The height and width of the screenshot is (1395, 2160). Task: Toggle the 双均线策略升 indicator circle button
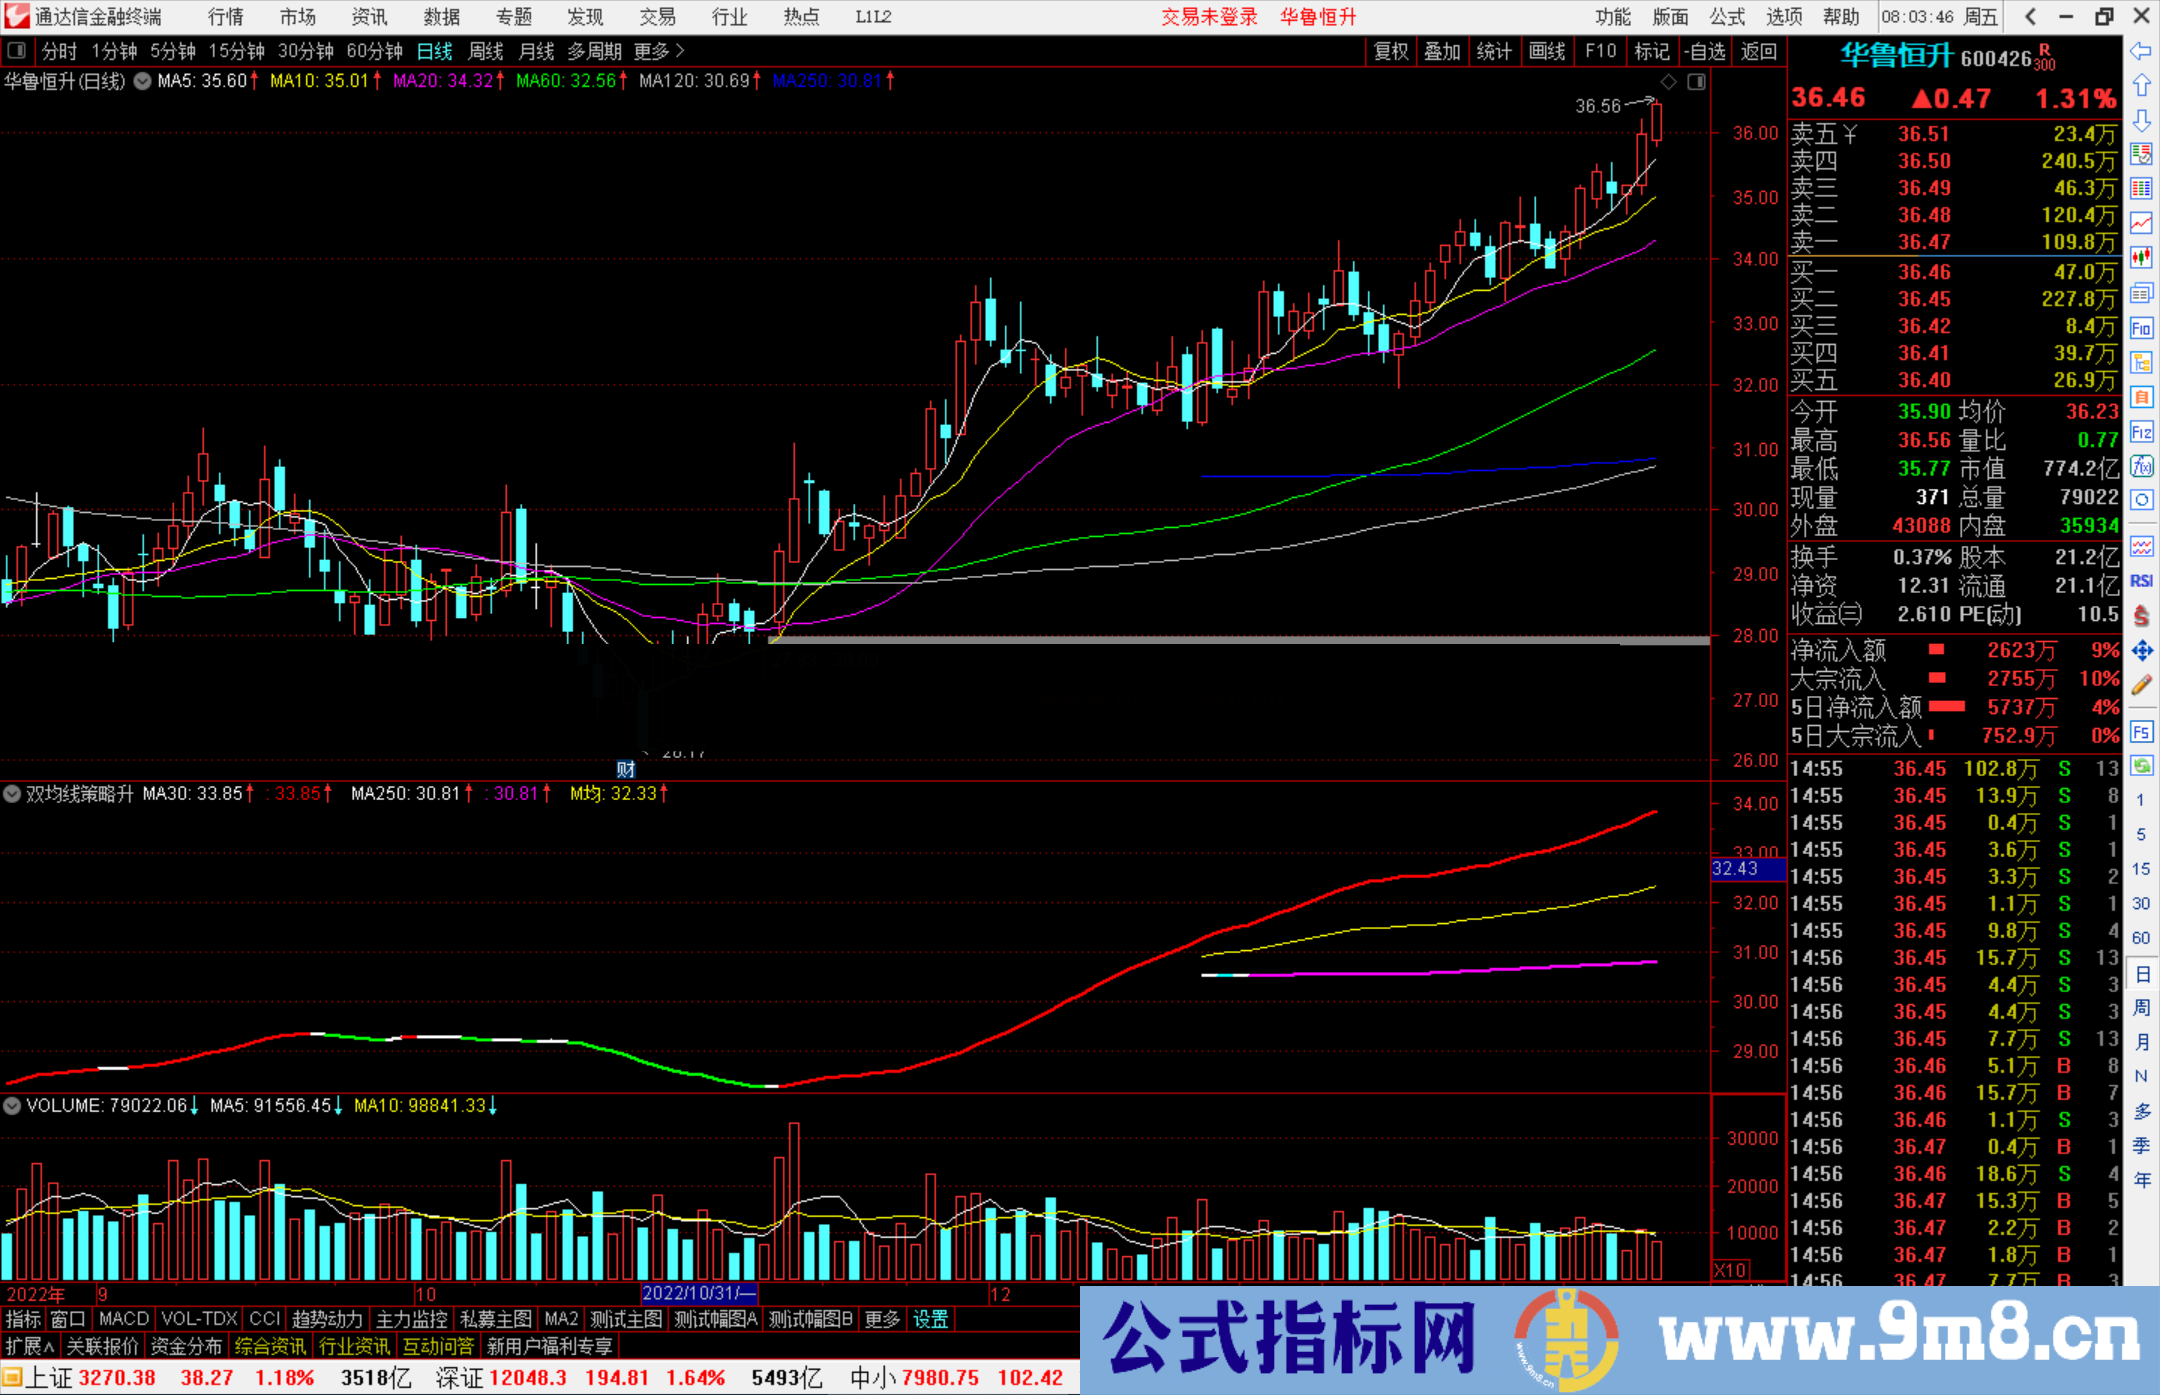pyautogui.click(x=12, y=794)
